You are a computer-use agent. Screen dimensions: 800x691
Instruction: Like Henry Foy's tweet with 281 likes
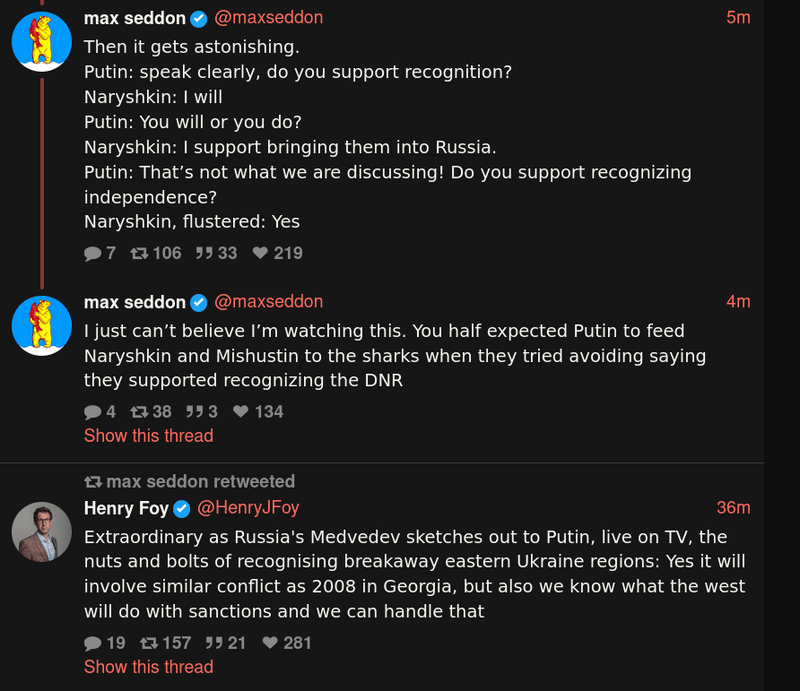coord(269,644)
